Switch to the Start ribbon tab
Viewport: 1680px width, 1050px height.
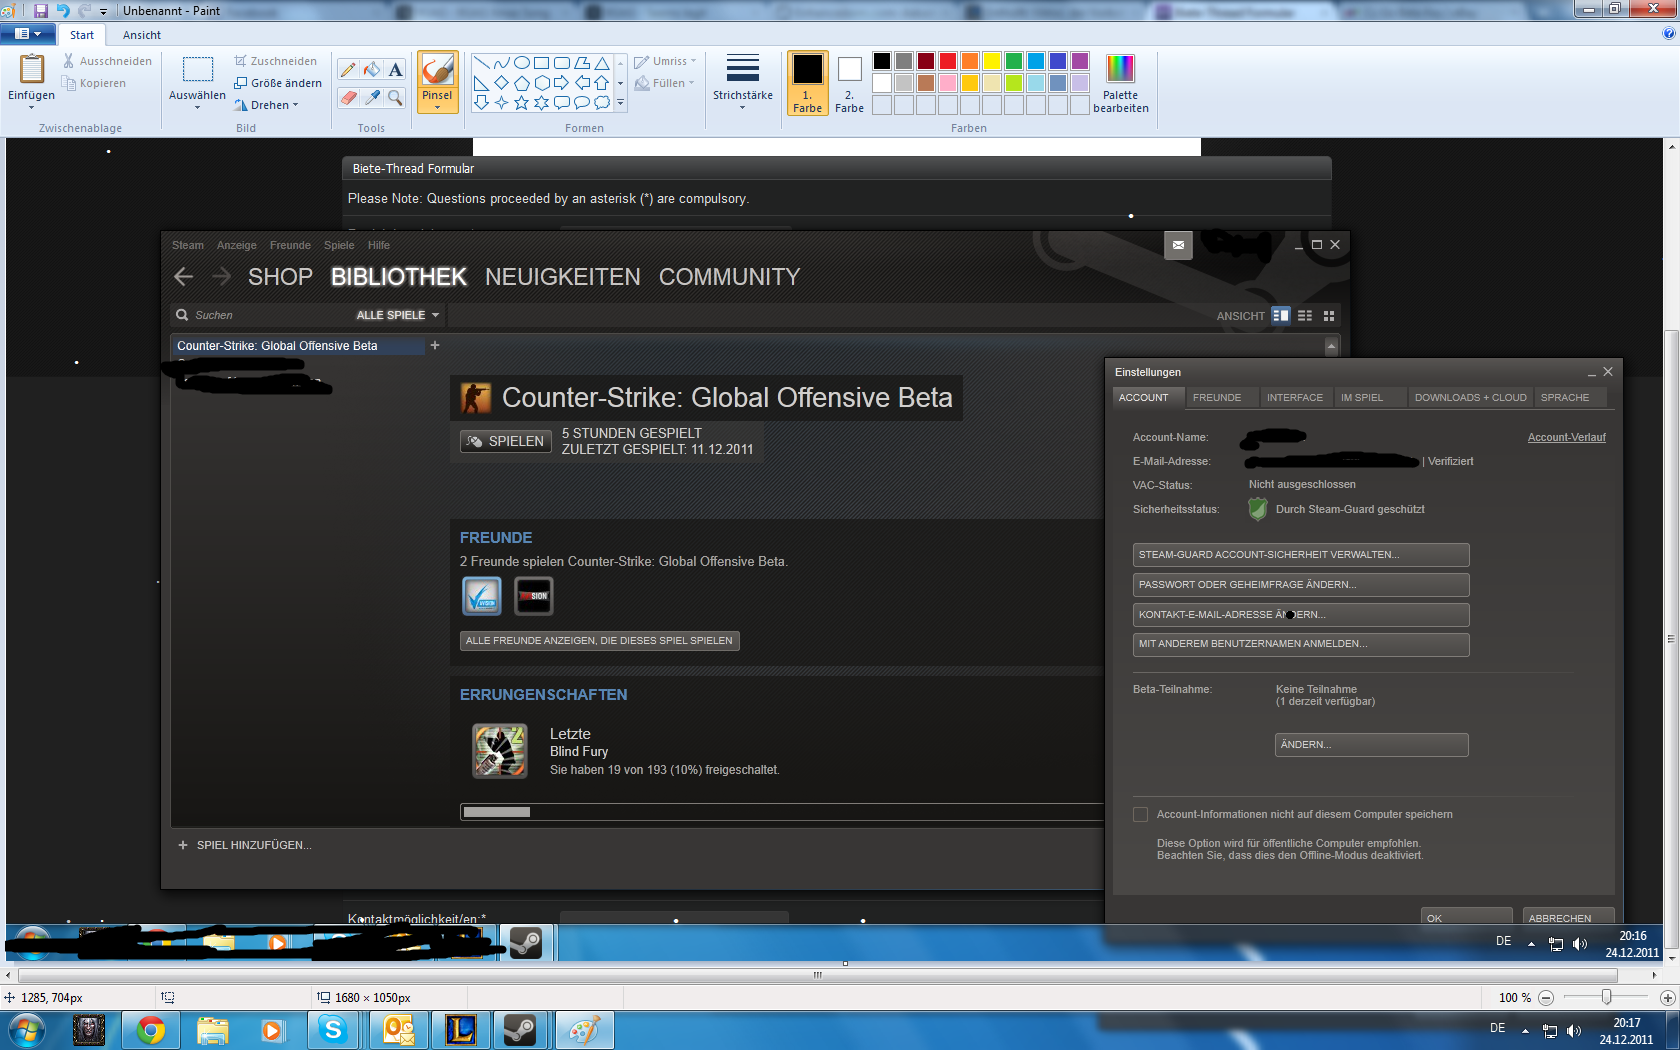tap(82, 35)
